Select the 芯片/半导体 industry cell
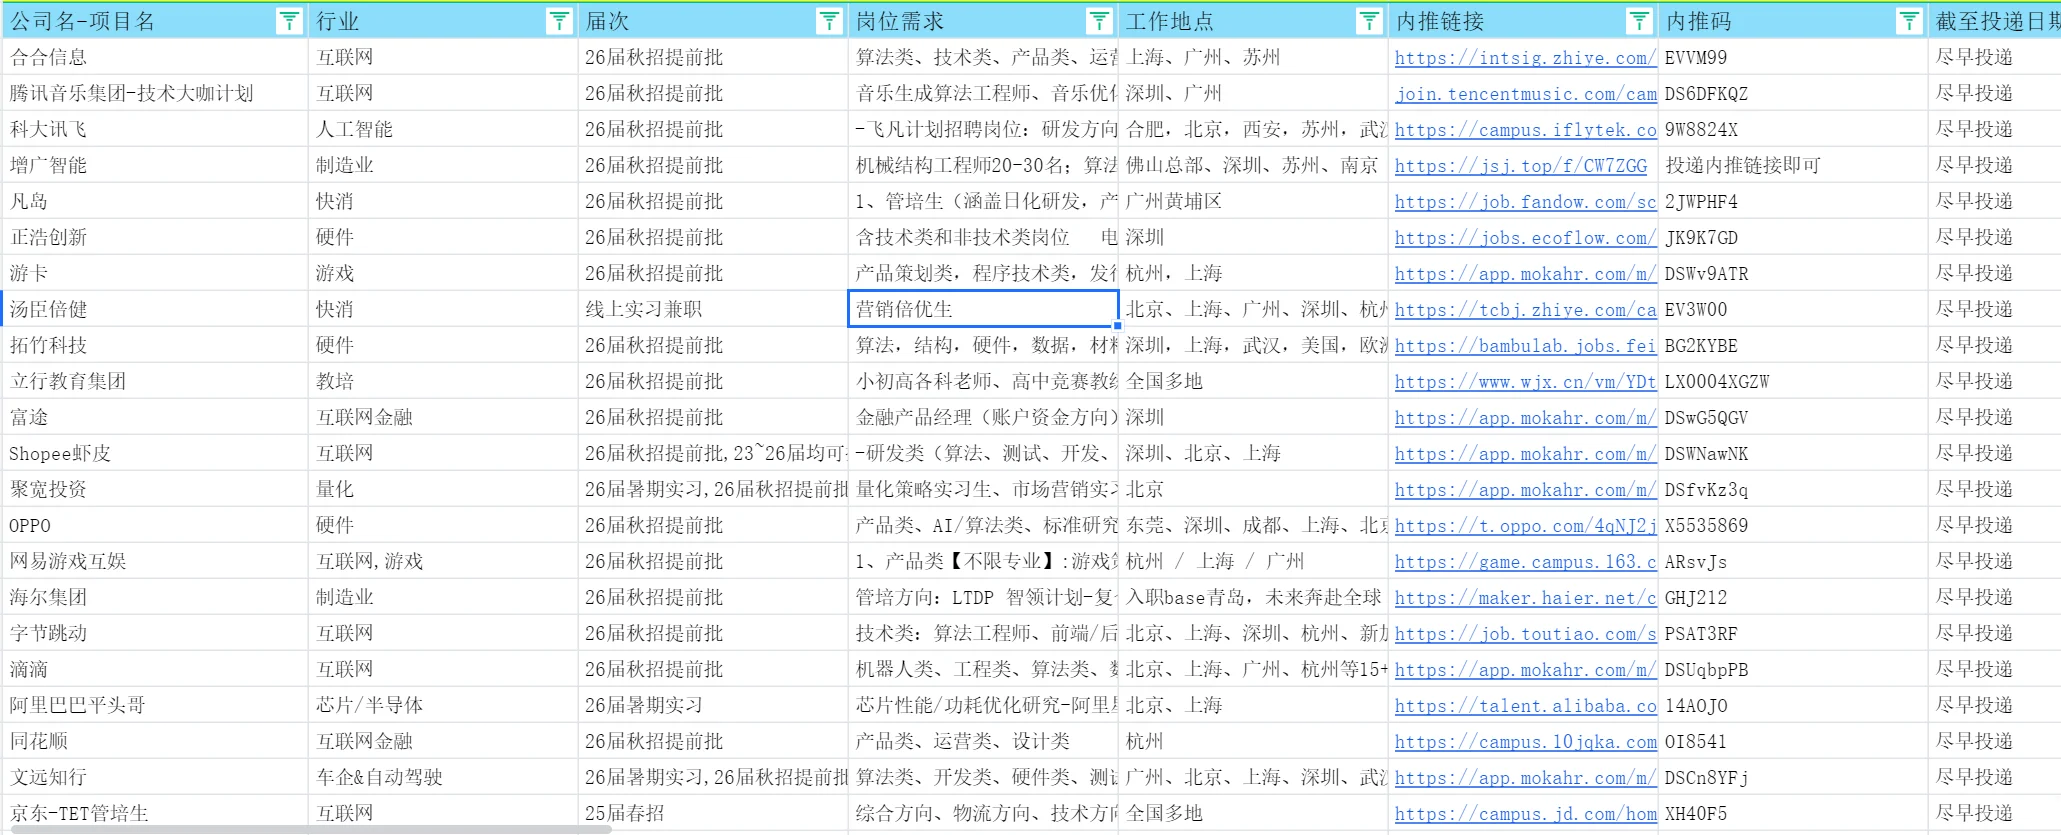This screenshot has height=835, width=2061. point(443,706)
